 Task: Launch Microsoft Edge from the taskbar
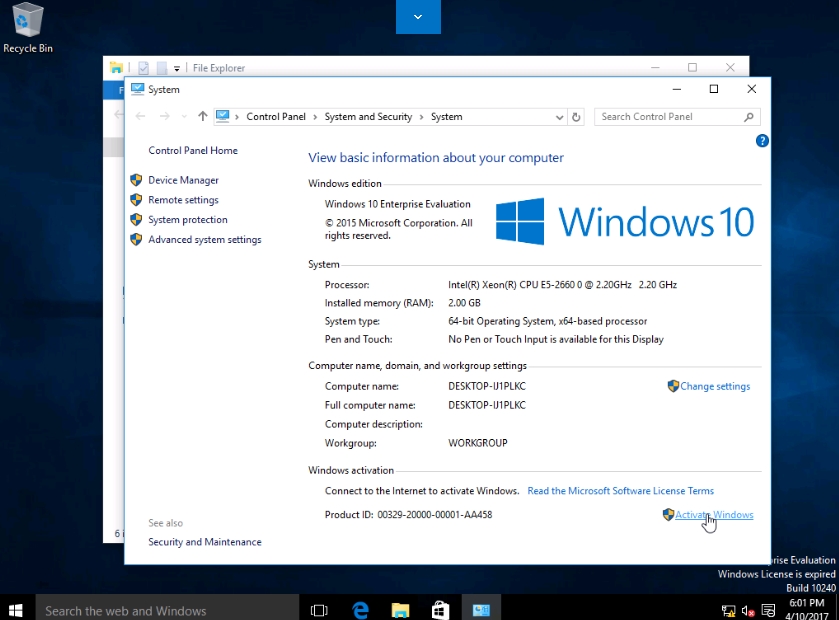pos(360,609)
